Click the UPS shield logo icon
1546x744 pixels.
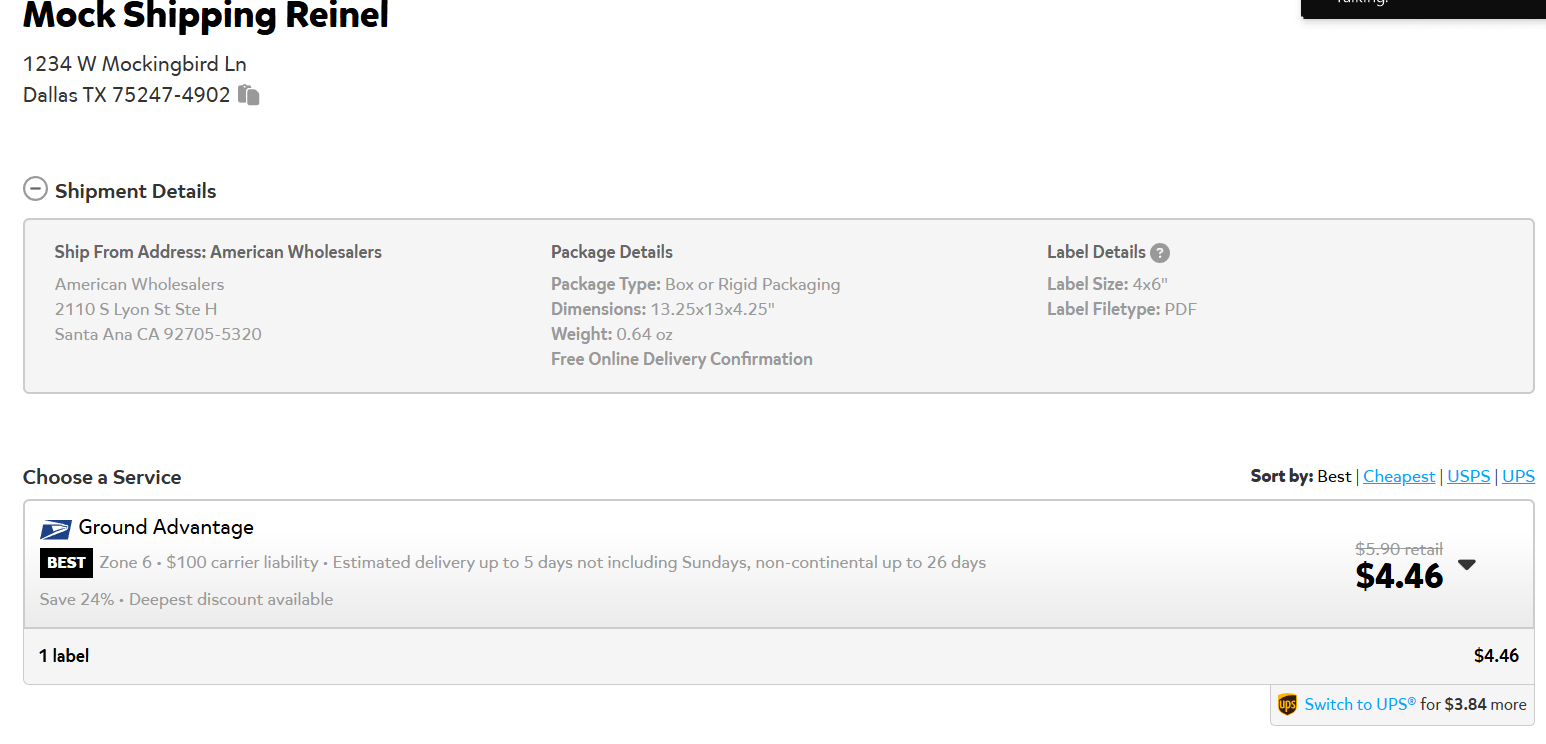pyautogui.click(x=1287, y=705)
